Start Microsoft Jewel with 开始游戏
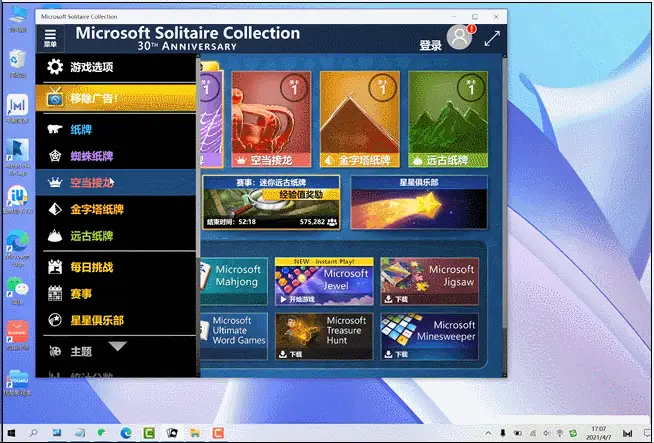This screenshot has width=654, height=443. (298, 299)
